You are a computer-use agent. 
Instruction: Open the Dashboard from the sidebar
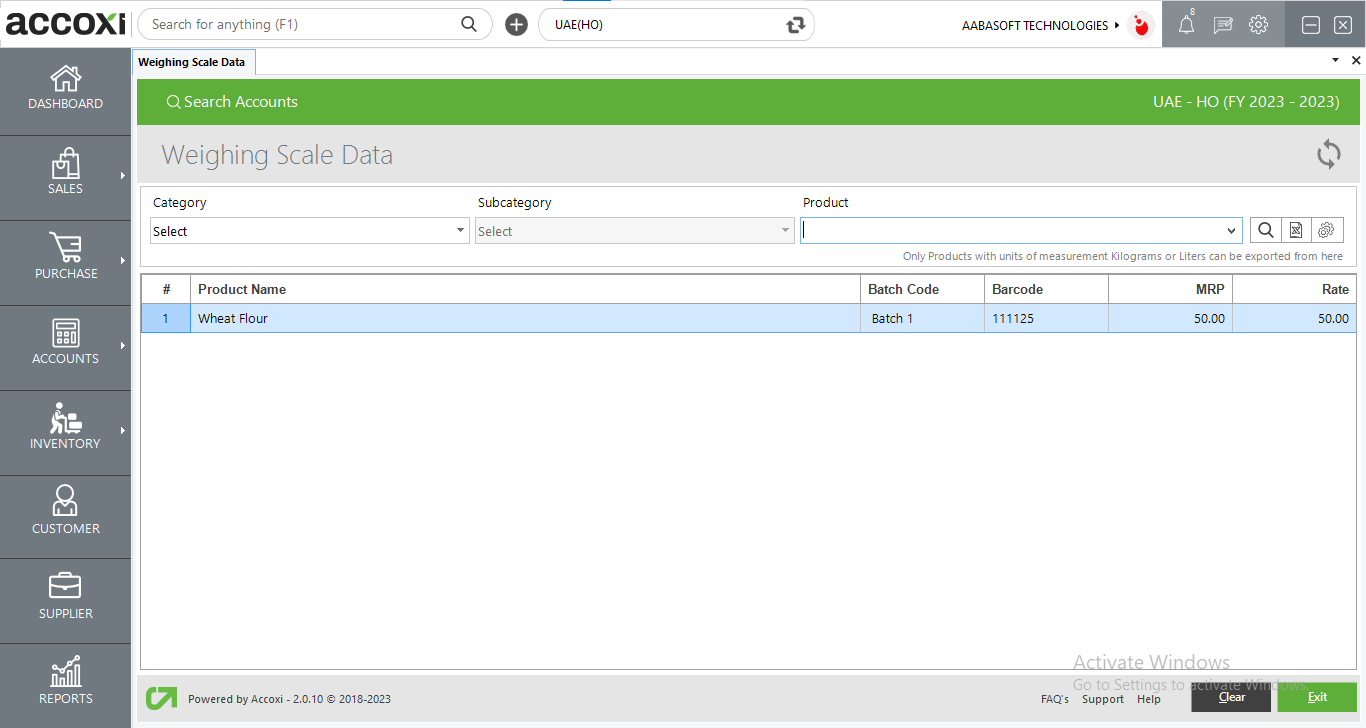(x=65, y=90)
